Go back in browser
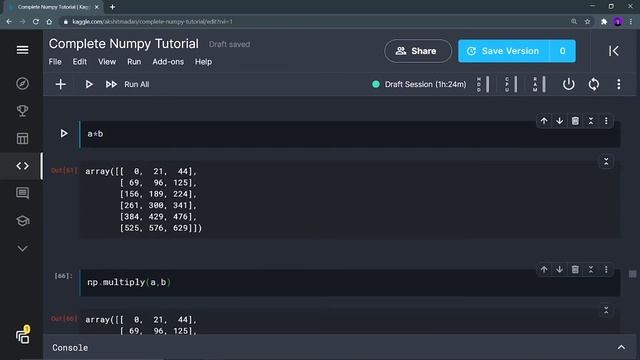 point(9,22)
